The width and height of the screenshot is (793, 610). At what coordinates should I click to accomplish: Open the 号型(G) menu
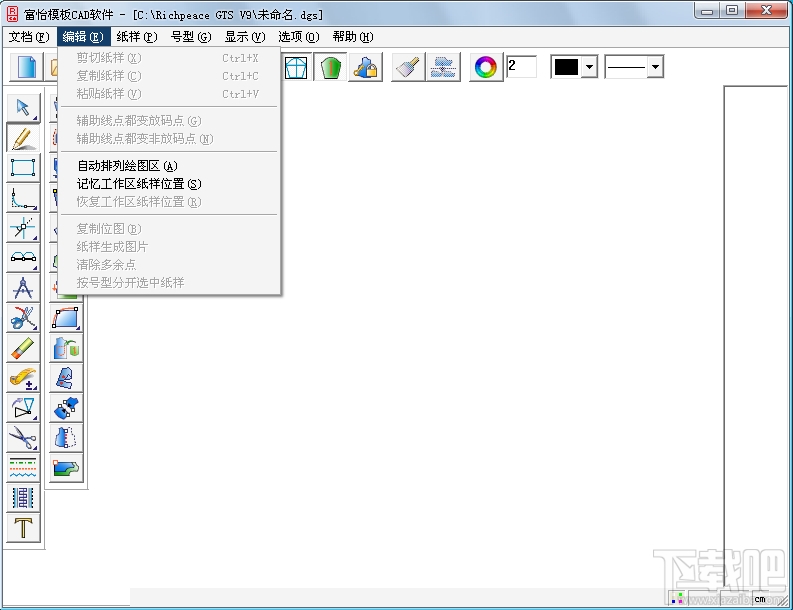tap(191, 37)
